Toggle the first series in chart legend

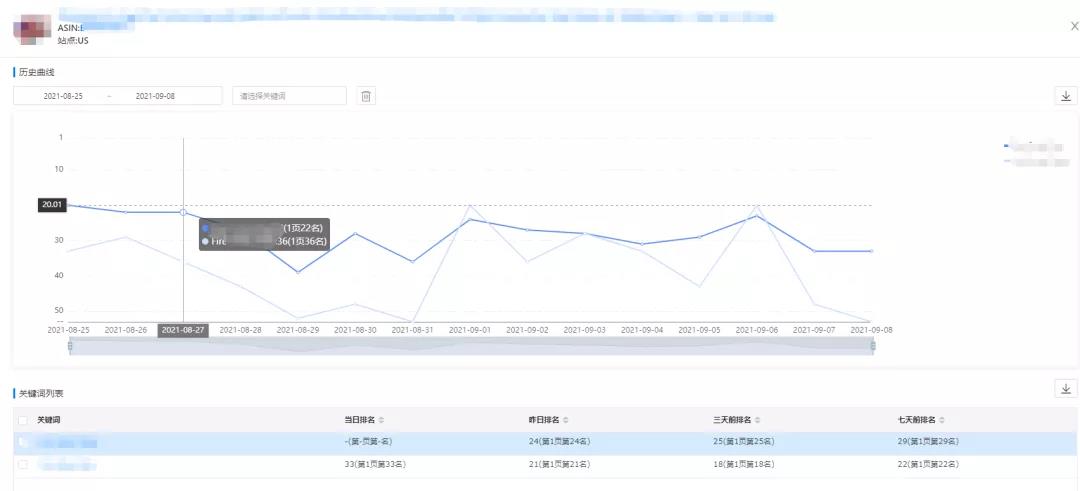tap(1034, 147)
